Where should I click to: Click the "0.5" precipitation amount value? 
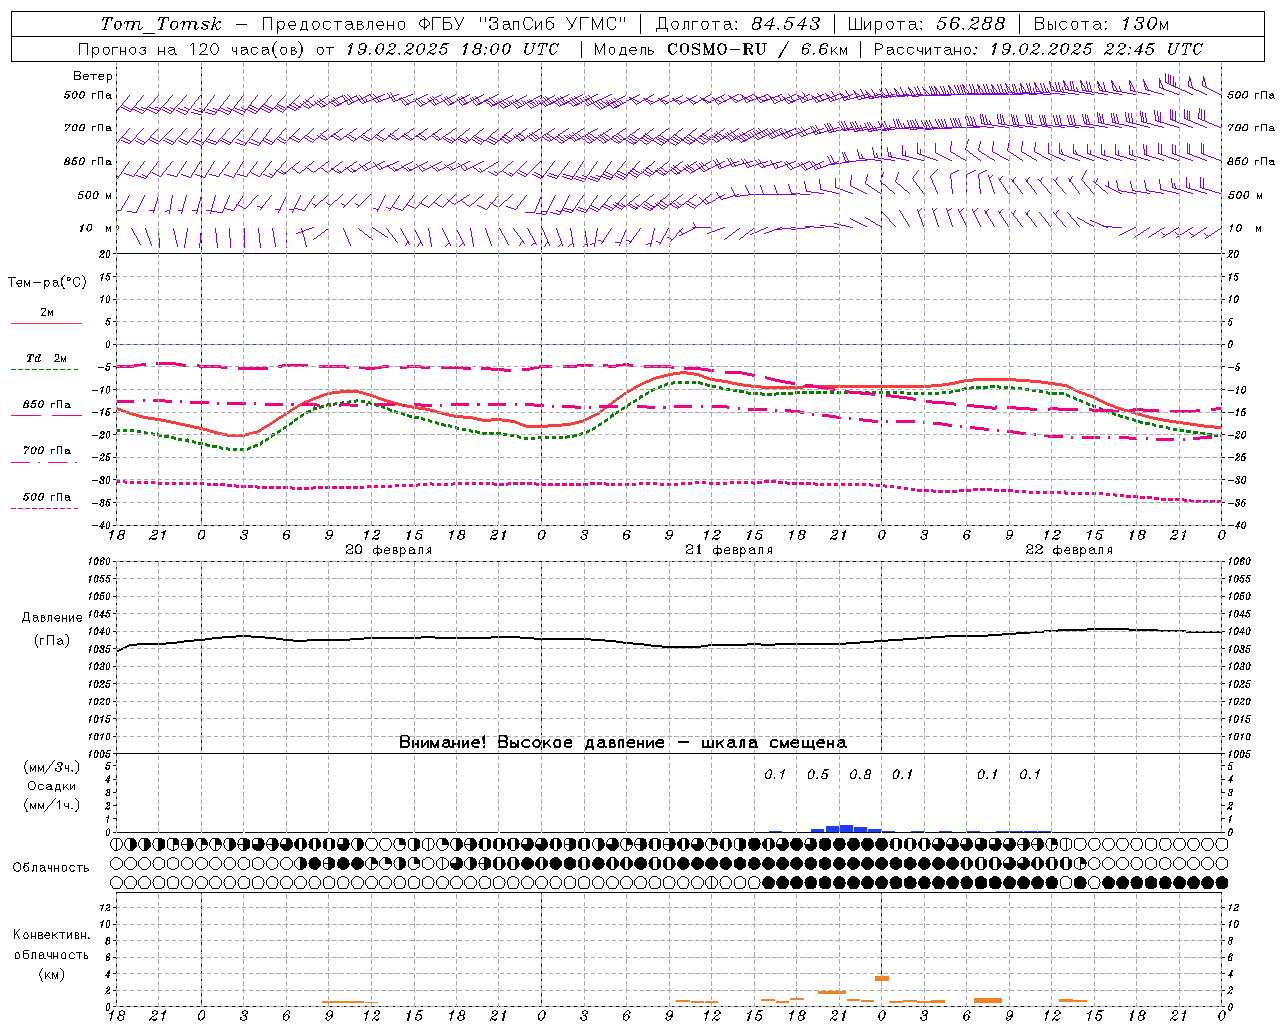coord(818,774)
